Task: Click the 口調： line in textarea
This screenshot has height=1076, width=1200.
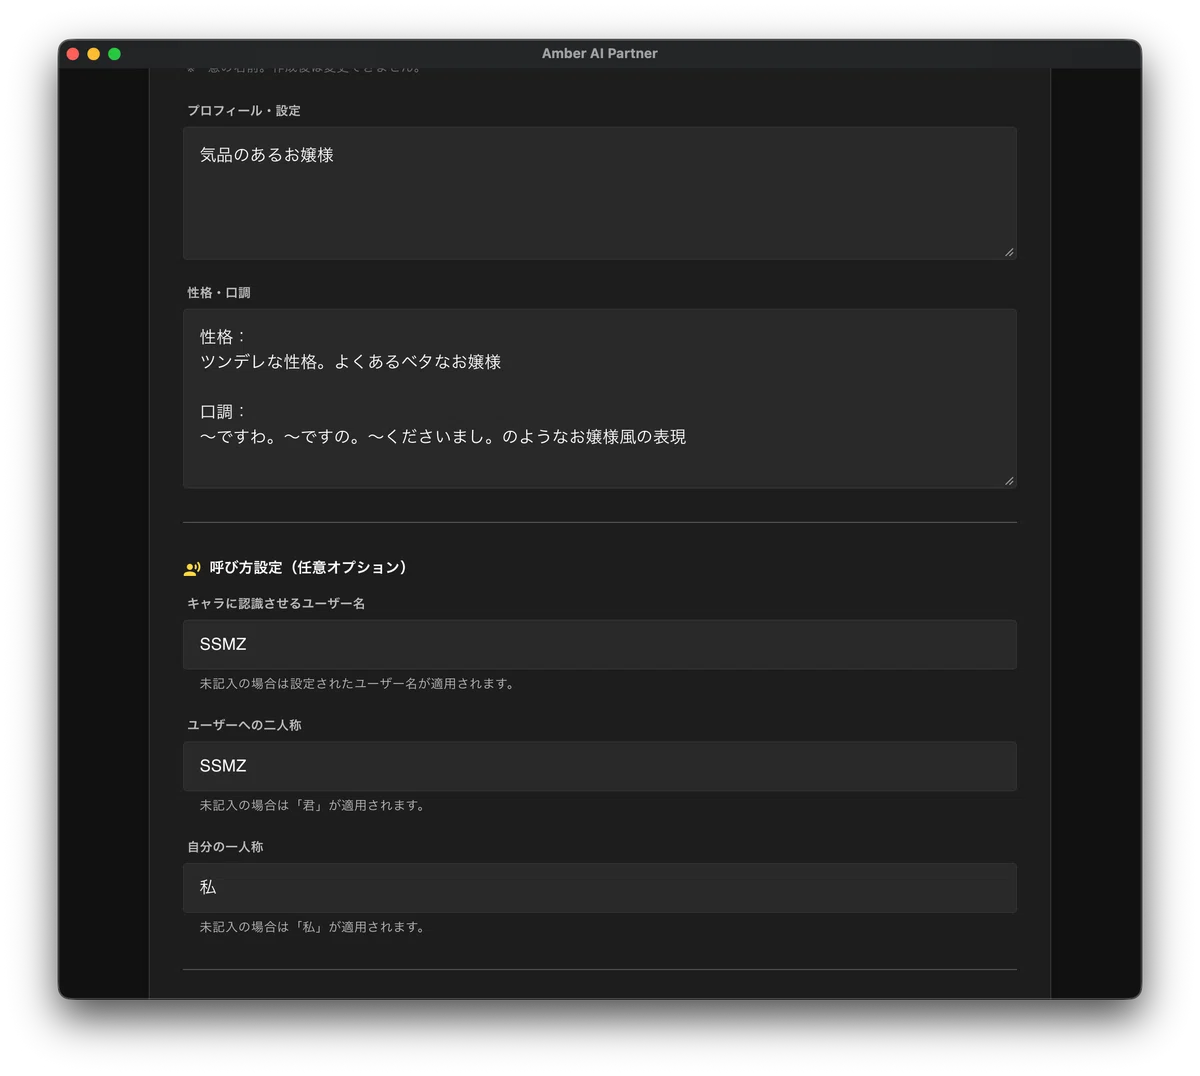Action: (x=223, y=412)
